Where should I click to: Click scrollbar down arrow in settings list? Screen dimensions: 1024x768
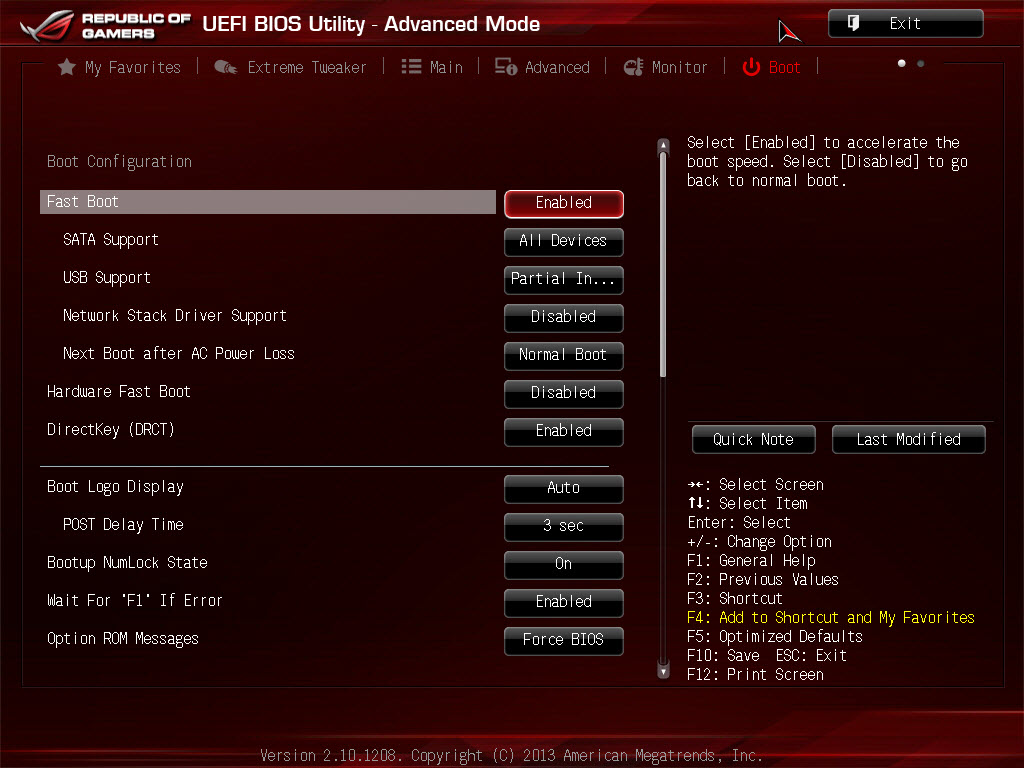click(x=664, y=671)
